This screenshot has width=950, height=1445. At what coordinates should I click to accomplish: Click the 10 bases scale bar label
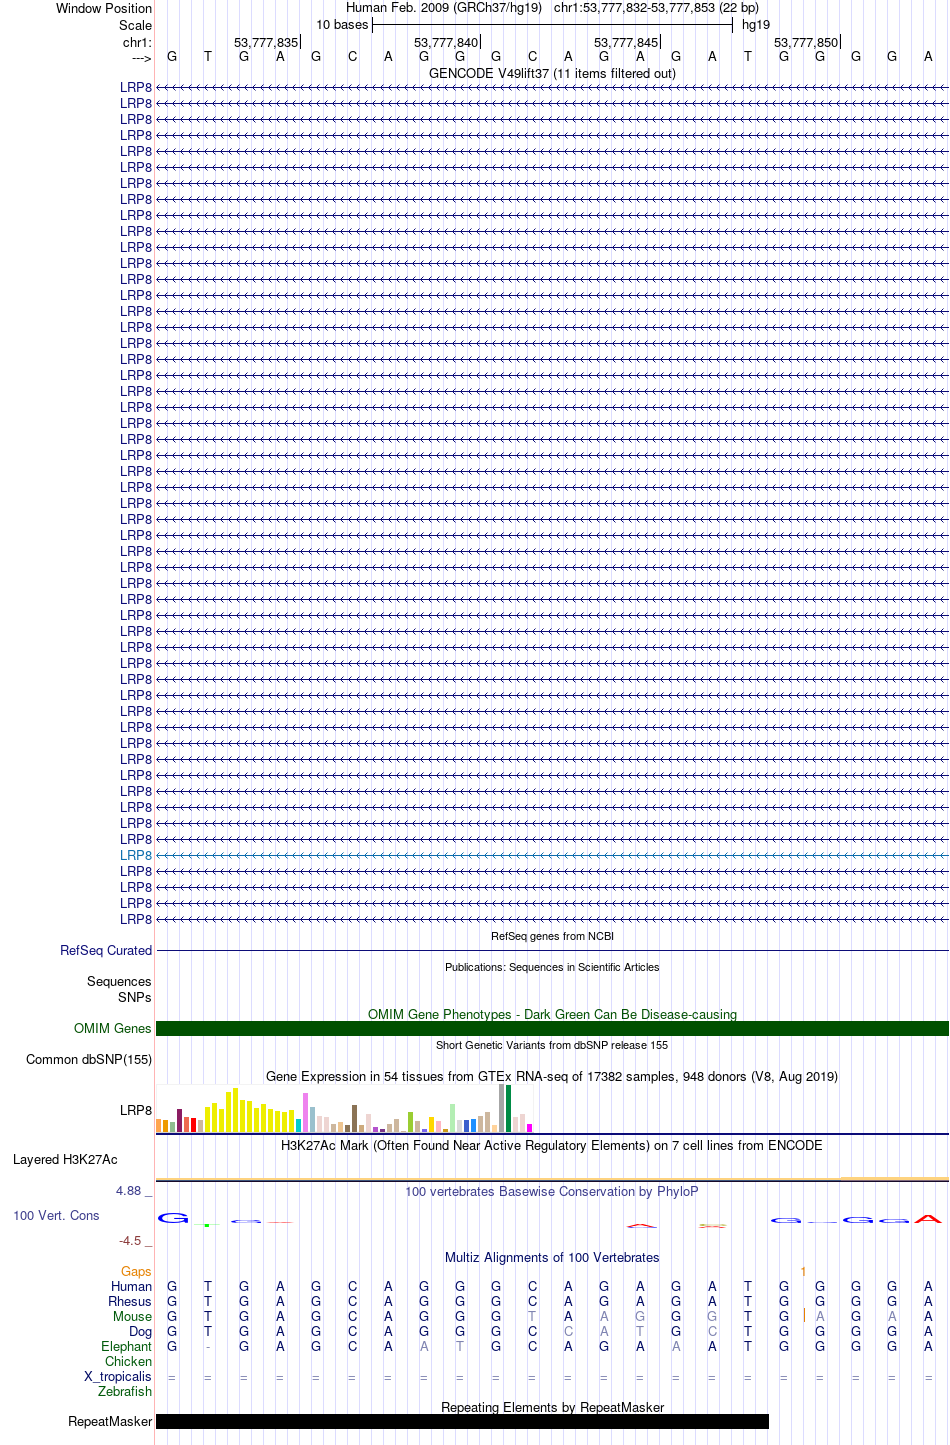point(342,24)
